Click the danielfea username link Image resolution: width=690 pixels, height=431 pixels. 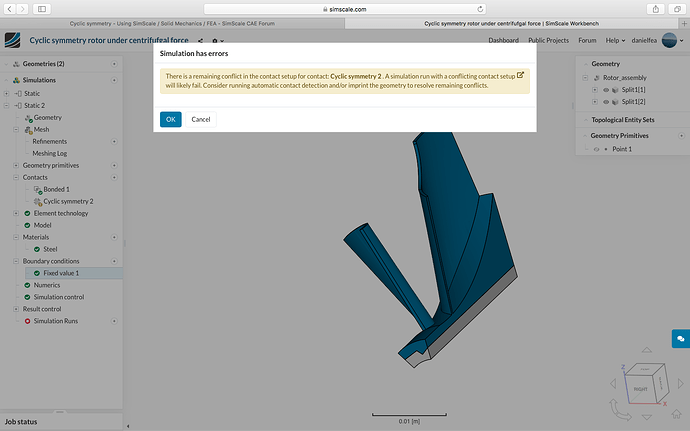[644, 41]
